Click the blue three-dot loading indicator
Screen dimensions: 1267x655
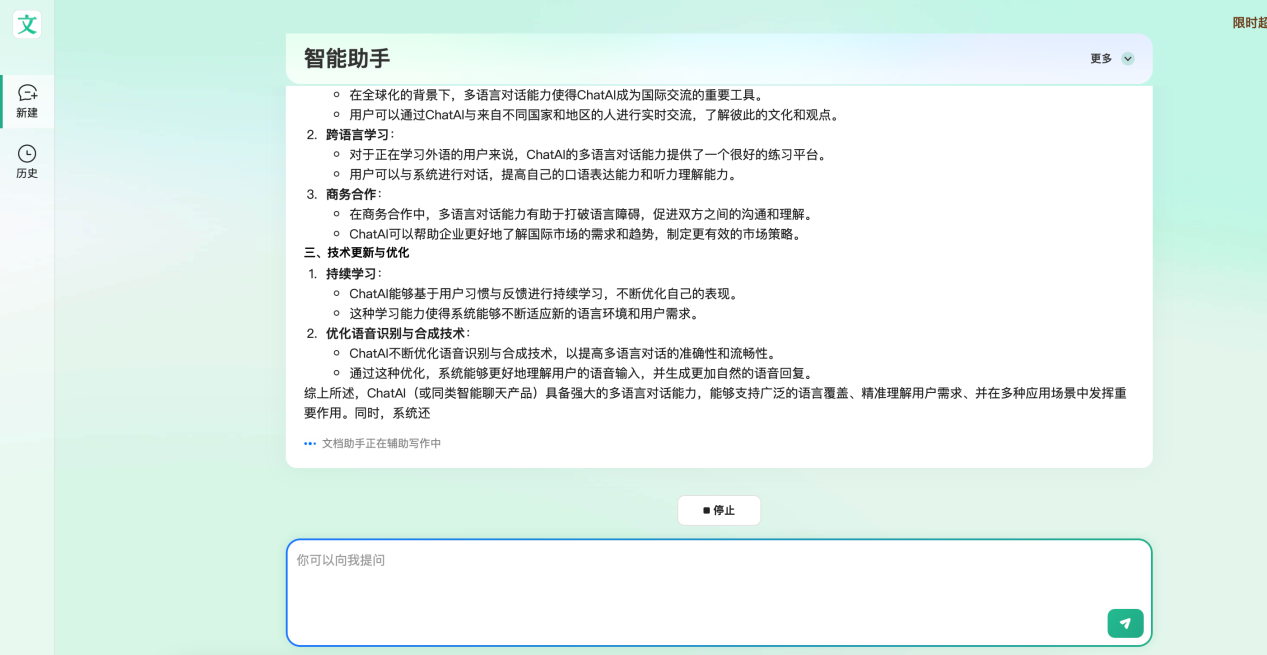(310, 444)
